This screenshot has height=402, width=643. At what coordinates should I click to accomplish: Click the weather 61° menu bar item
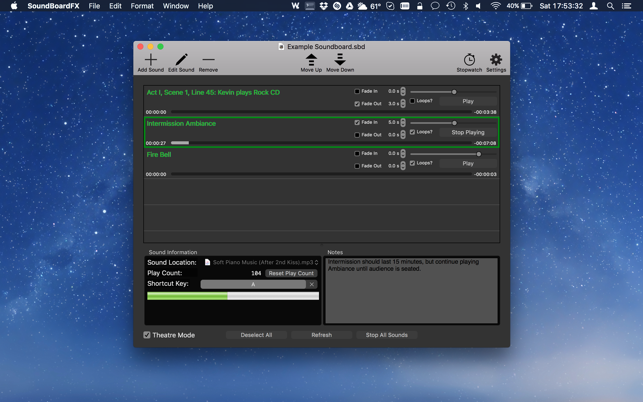click(369, 6)
